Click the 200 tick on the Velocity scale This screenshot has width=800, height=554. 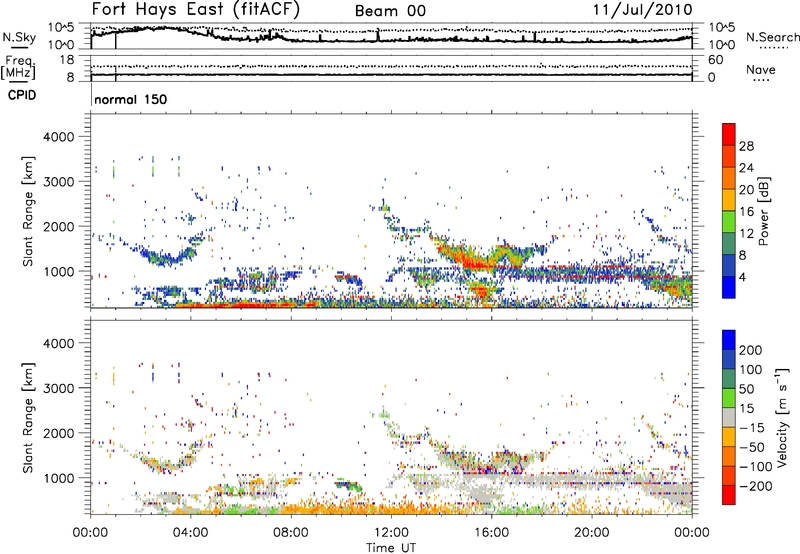point(751,350)
